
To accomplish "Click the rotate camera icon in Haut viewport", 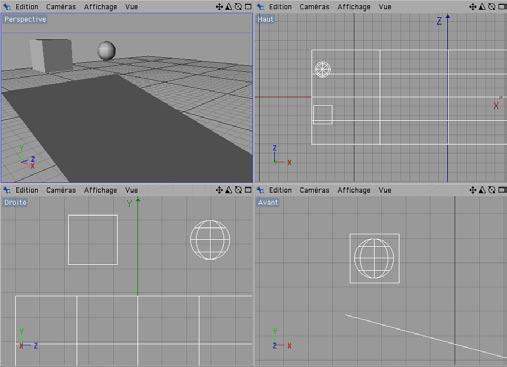I will [x=492, y=7].
